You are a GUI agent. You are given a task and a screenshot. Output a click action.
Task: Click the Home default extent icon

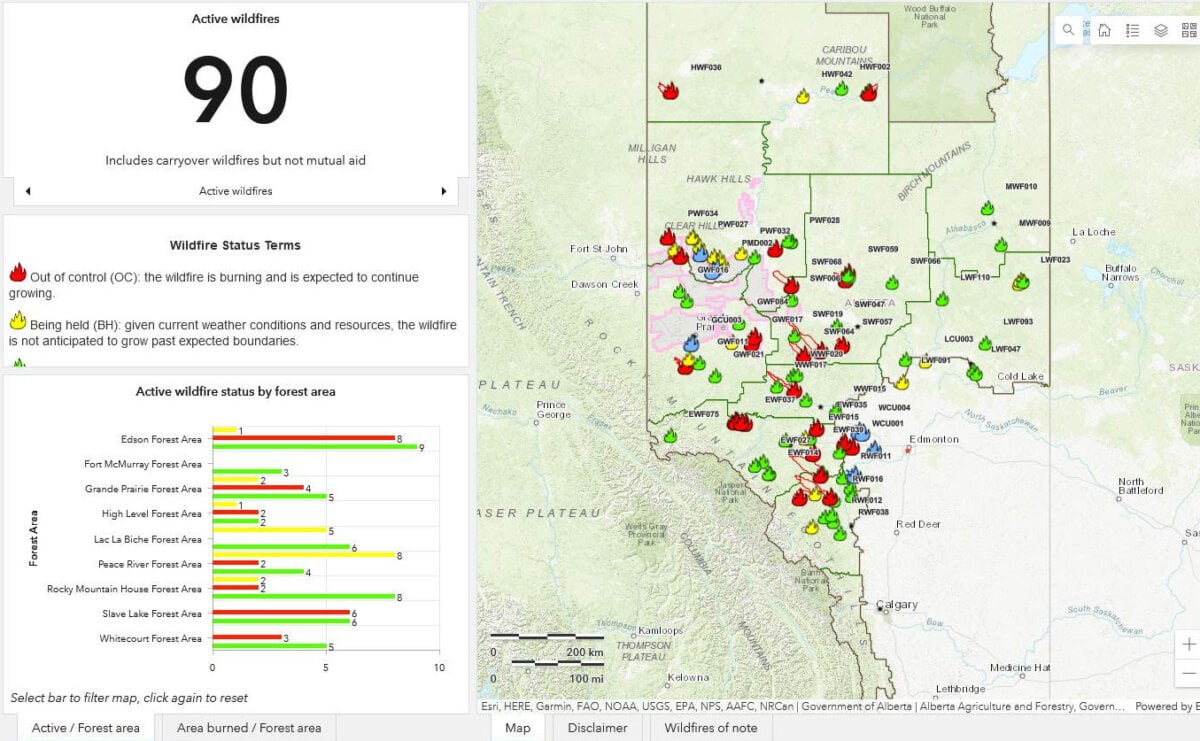coord(1104,30)
